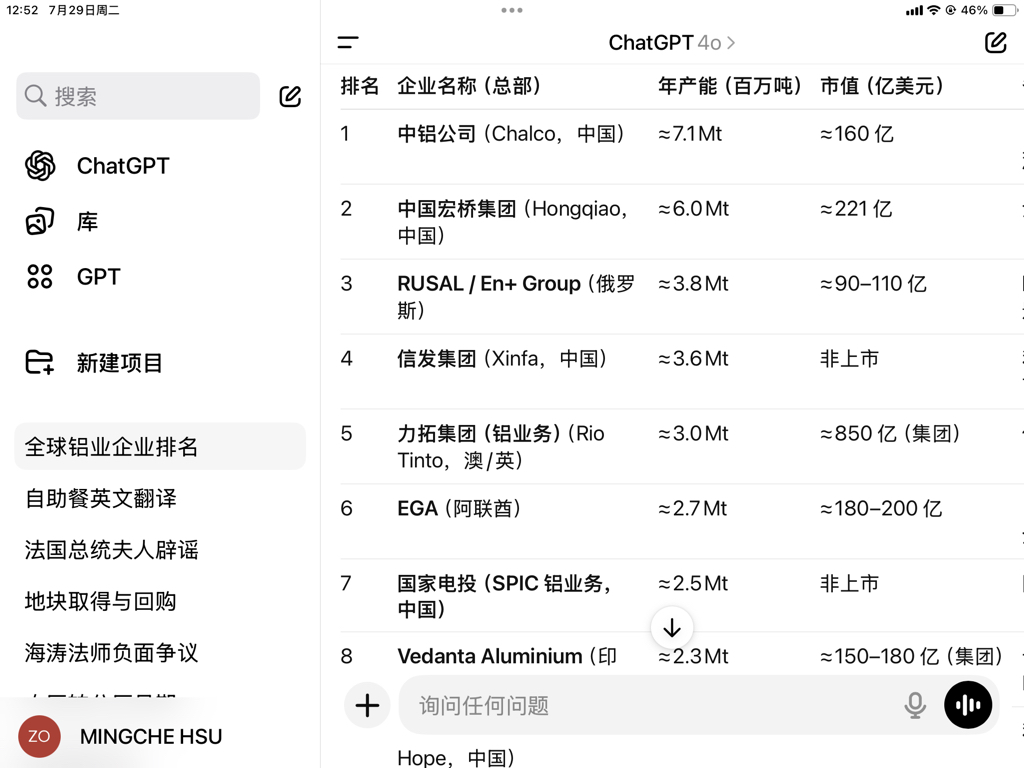Click the ≈150–180 亿（集团）market value

pos(912,656)
